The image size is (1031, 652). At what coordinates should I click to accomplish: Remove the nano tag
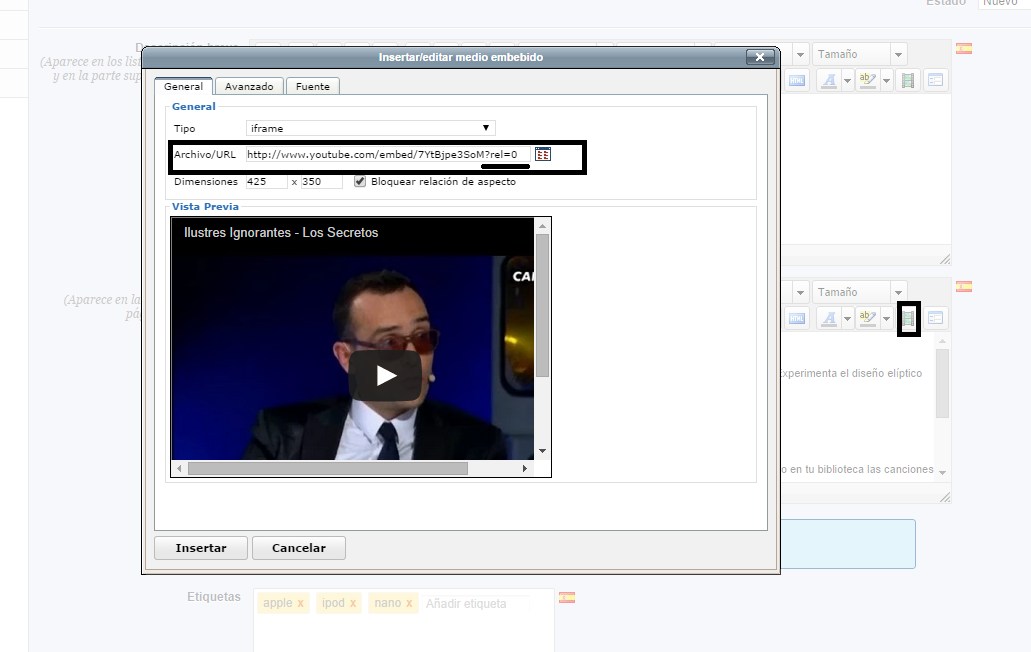tap(408, 603)
